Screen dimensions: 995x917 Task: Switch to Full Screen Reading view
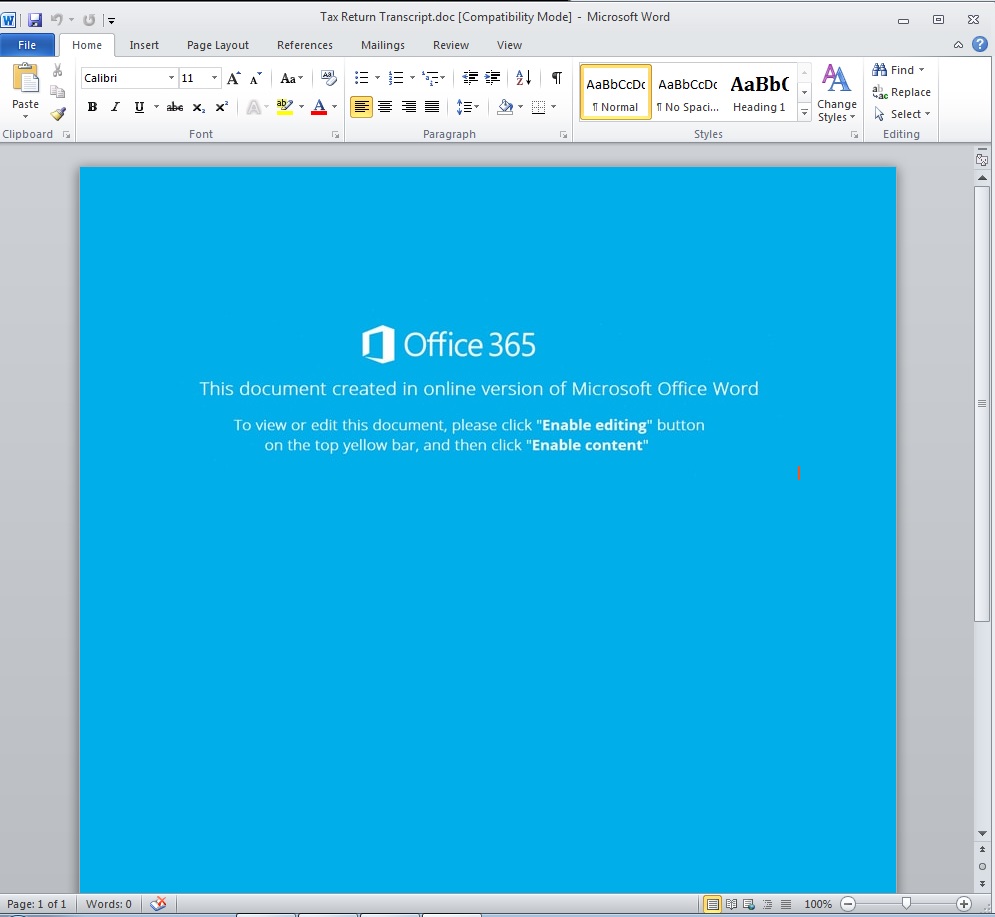731,904
